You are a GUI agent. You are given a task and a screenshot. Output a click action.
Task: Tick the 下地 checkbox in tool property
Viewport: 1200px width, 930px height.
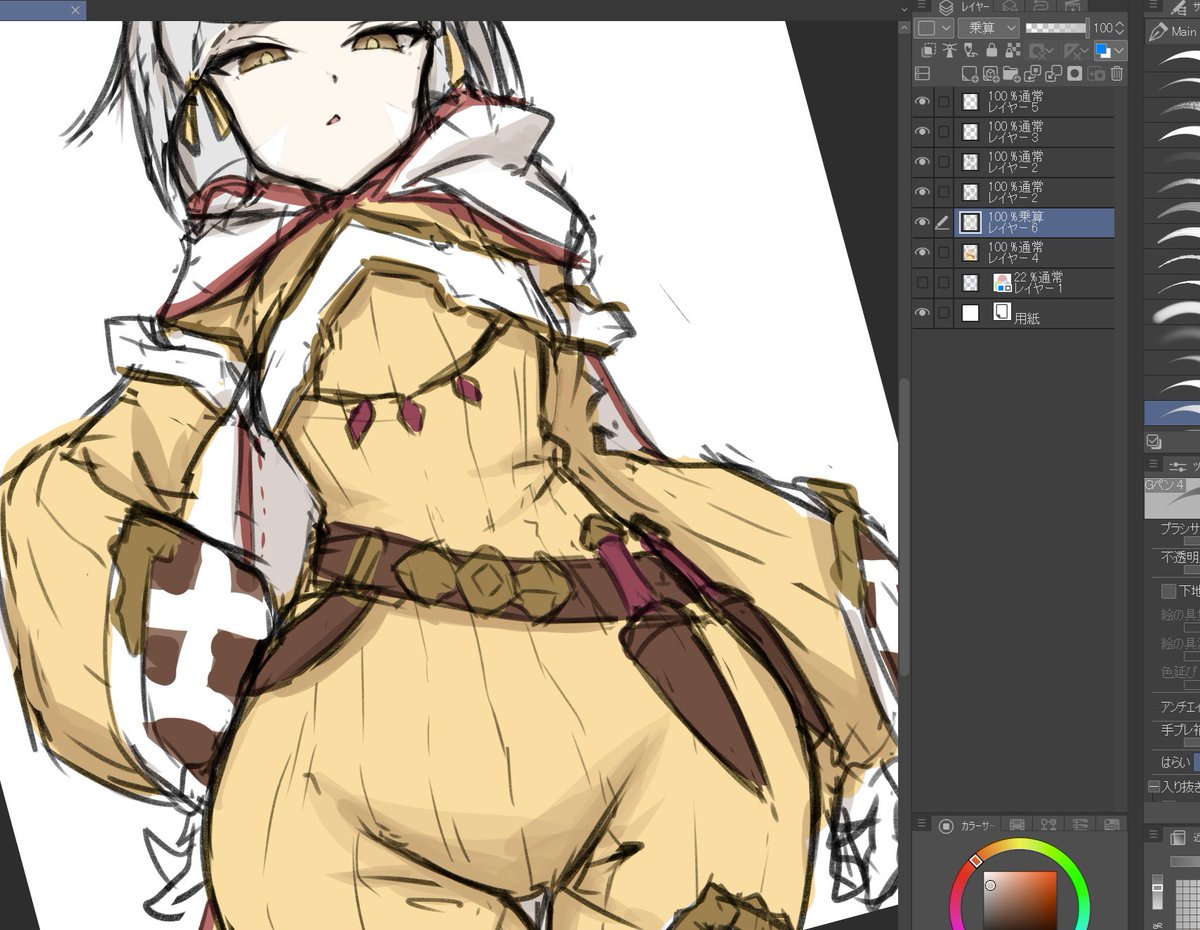pyautogui.click(x=1168, y=591)
